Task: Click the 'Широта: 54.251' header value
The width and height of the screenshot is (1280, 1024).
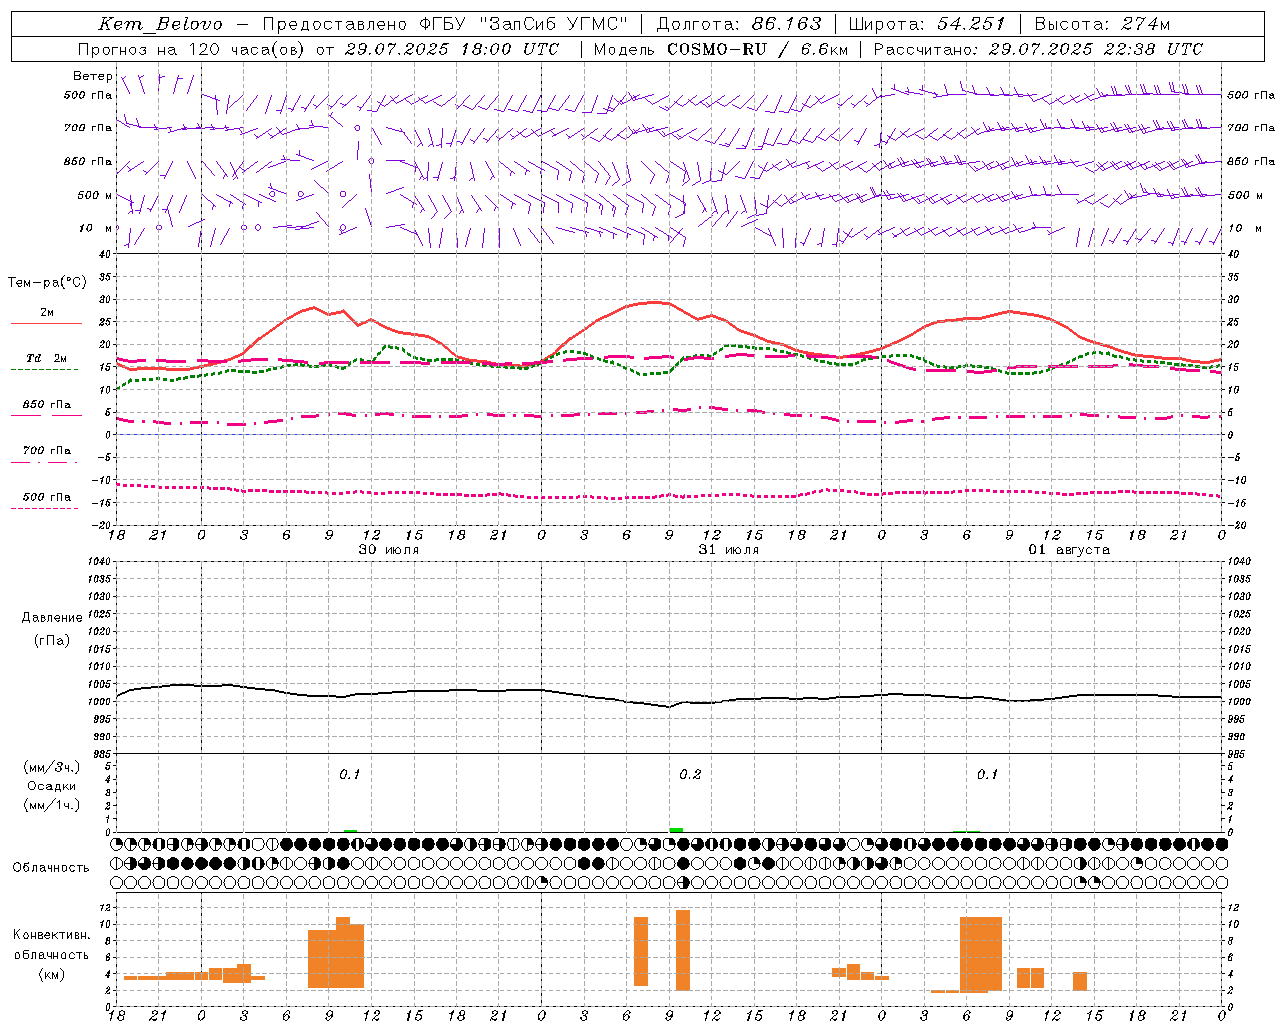Action: pyautogui.click(x=927, y=24)
